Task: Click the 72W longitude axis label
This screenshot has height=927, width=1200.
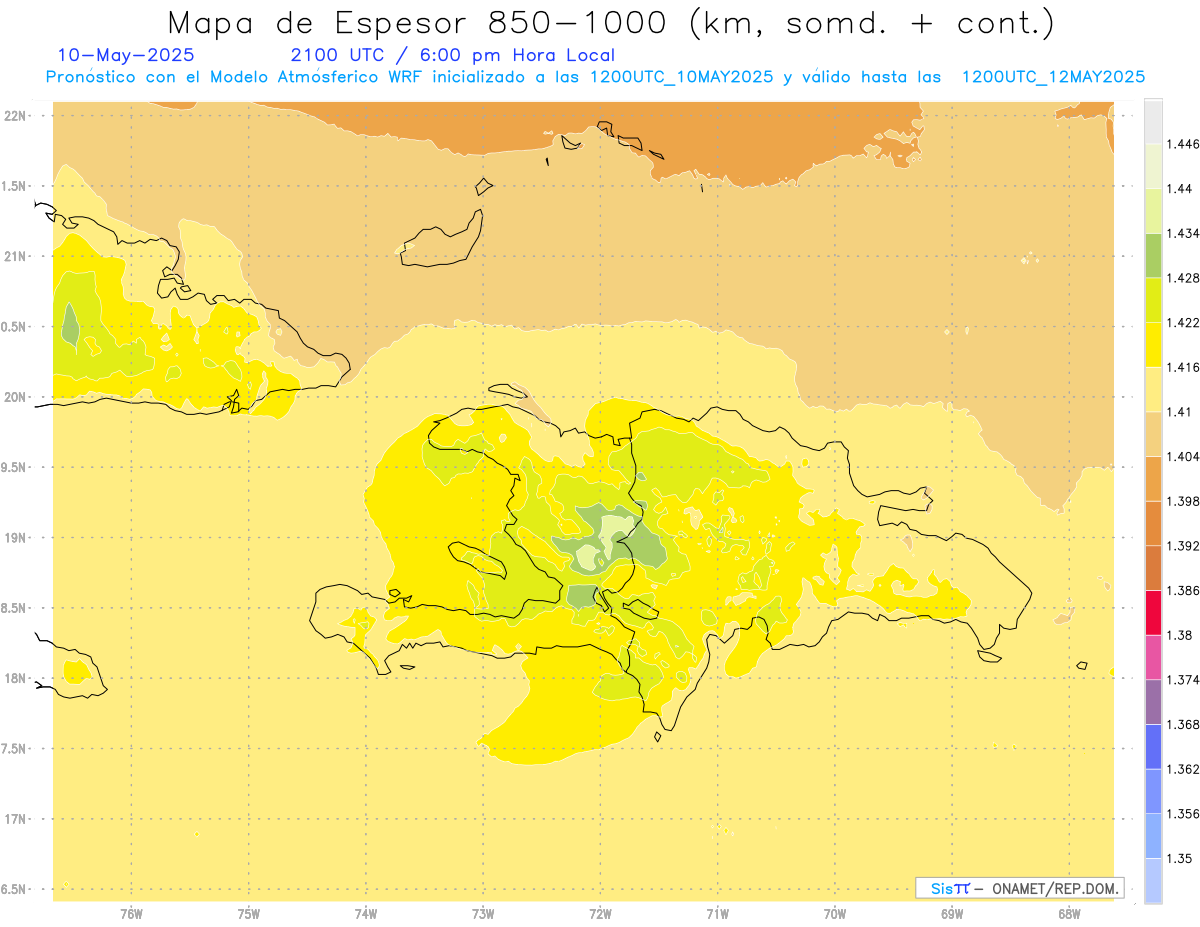Action: coord(600,914)
